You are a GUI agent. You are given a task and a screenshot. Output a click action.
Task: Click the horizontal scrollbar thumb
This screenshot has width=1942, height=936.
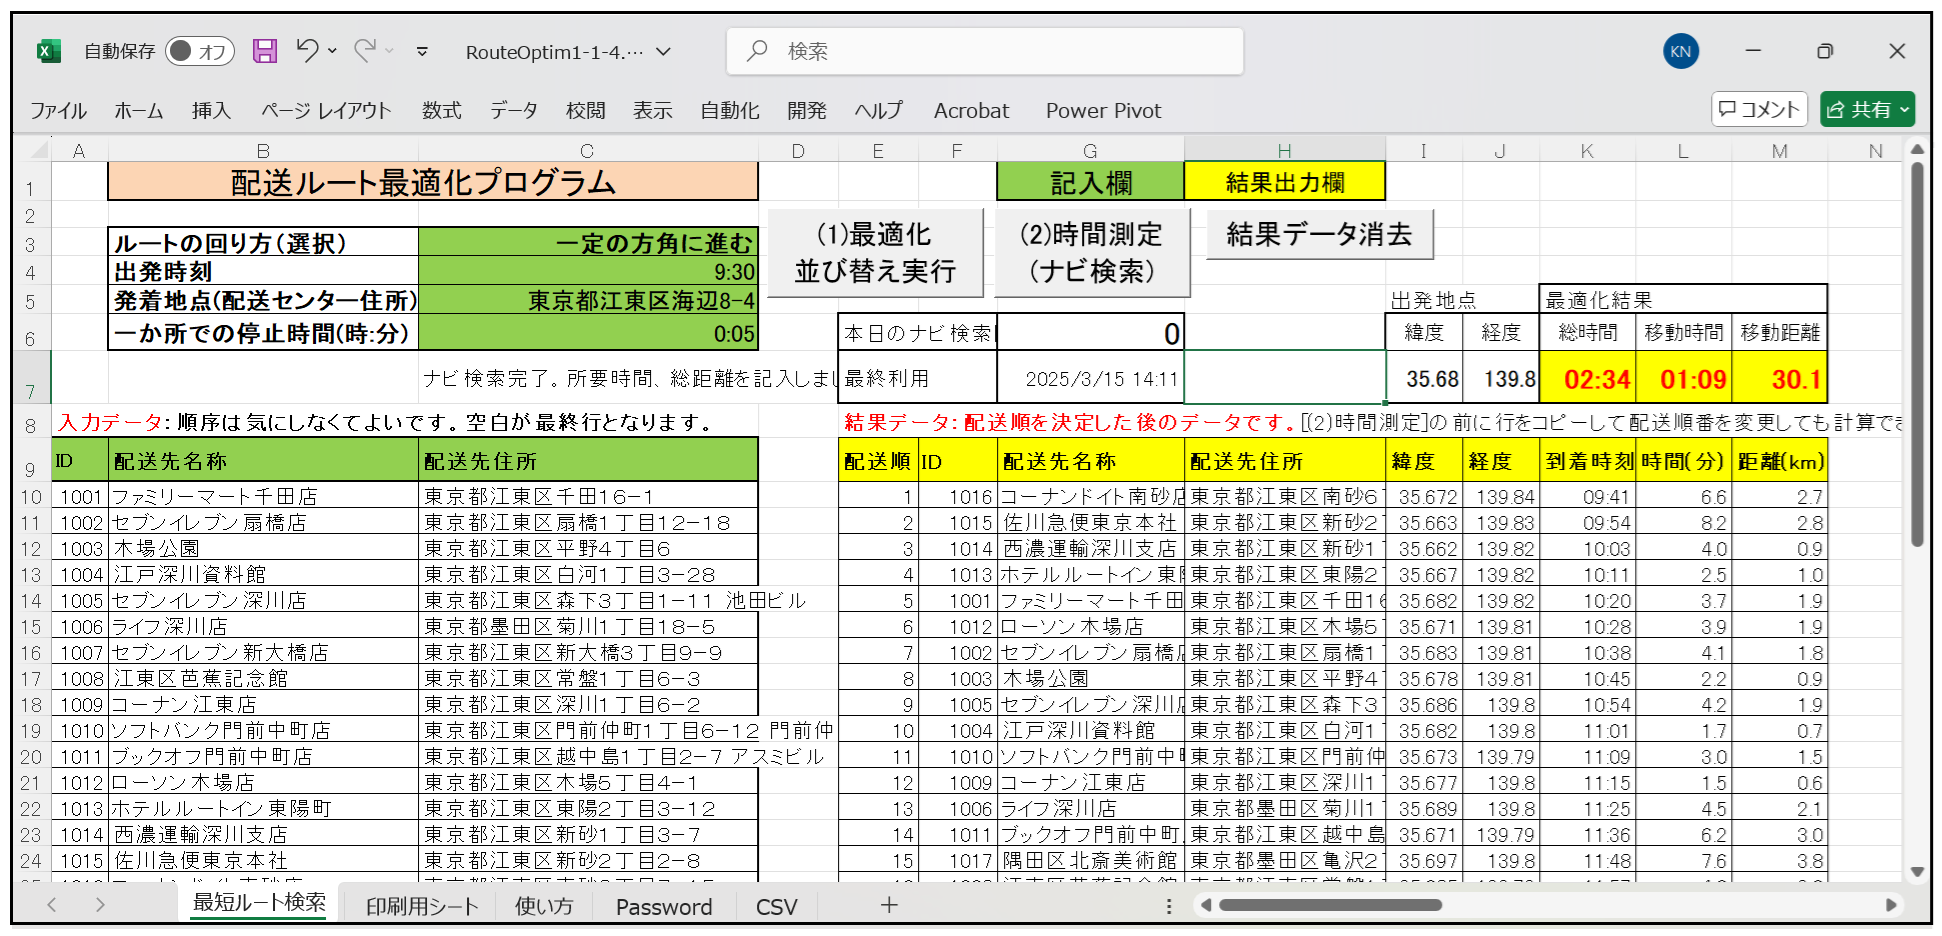pyautogui.click(x=1330, y=905)
